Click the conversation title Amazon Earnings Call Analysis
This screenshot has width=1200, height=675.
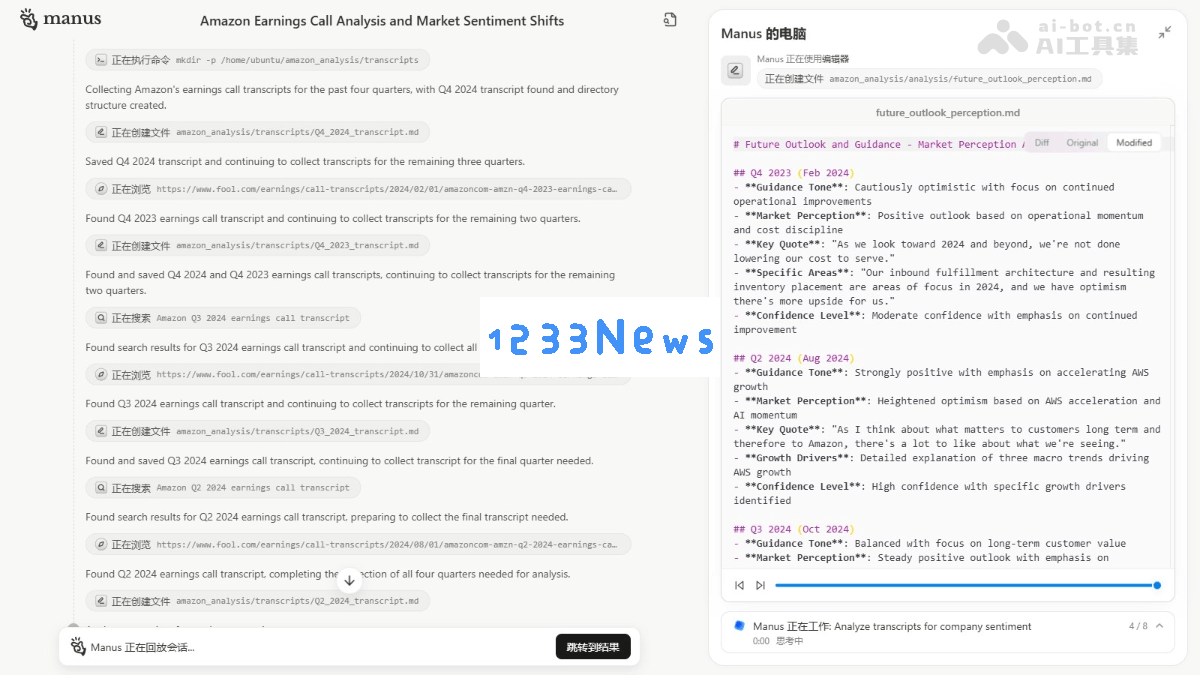coord(382,20)
